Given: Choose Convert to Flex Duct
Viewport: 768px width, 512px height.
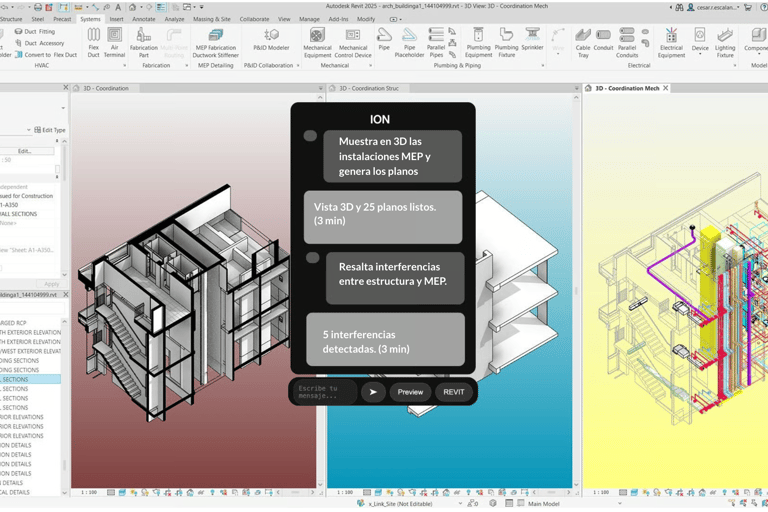Looking at the screenshot, I should click(46, 55).
